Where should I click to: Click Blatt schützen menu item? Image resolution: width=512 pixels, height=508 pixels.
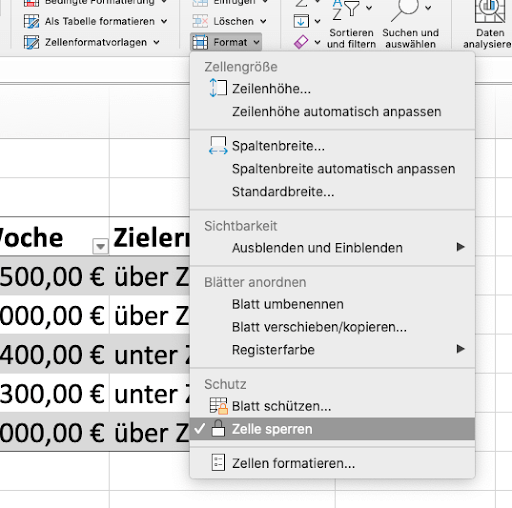pos(332,406)
